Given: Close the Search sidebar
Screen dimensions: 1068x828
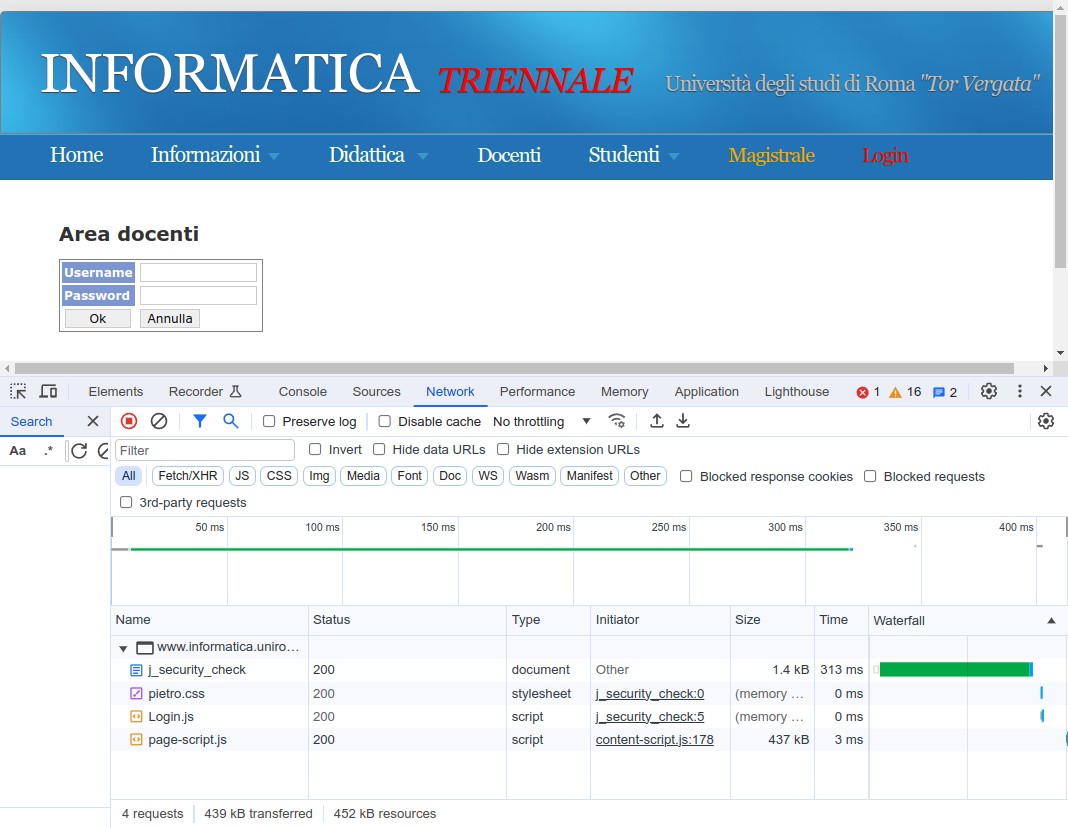Looking at the screenshot, I should 93,421.
